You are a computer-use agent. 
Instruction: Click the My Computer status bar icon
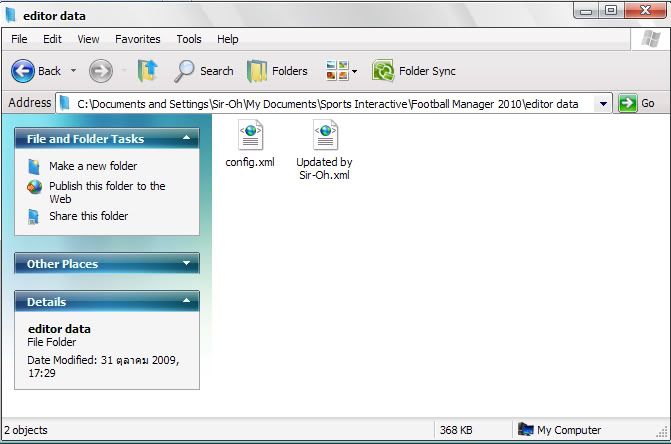526,429
